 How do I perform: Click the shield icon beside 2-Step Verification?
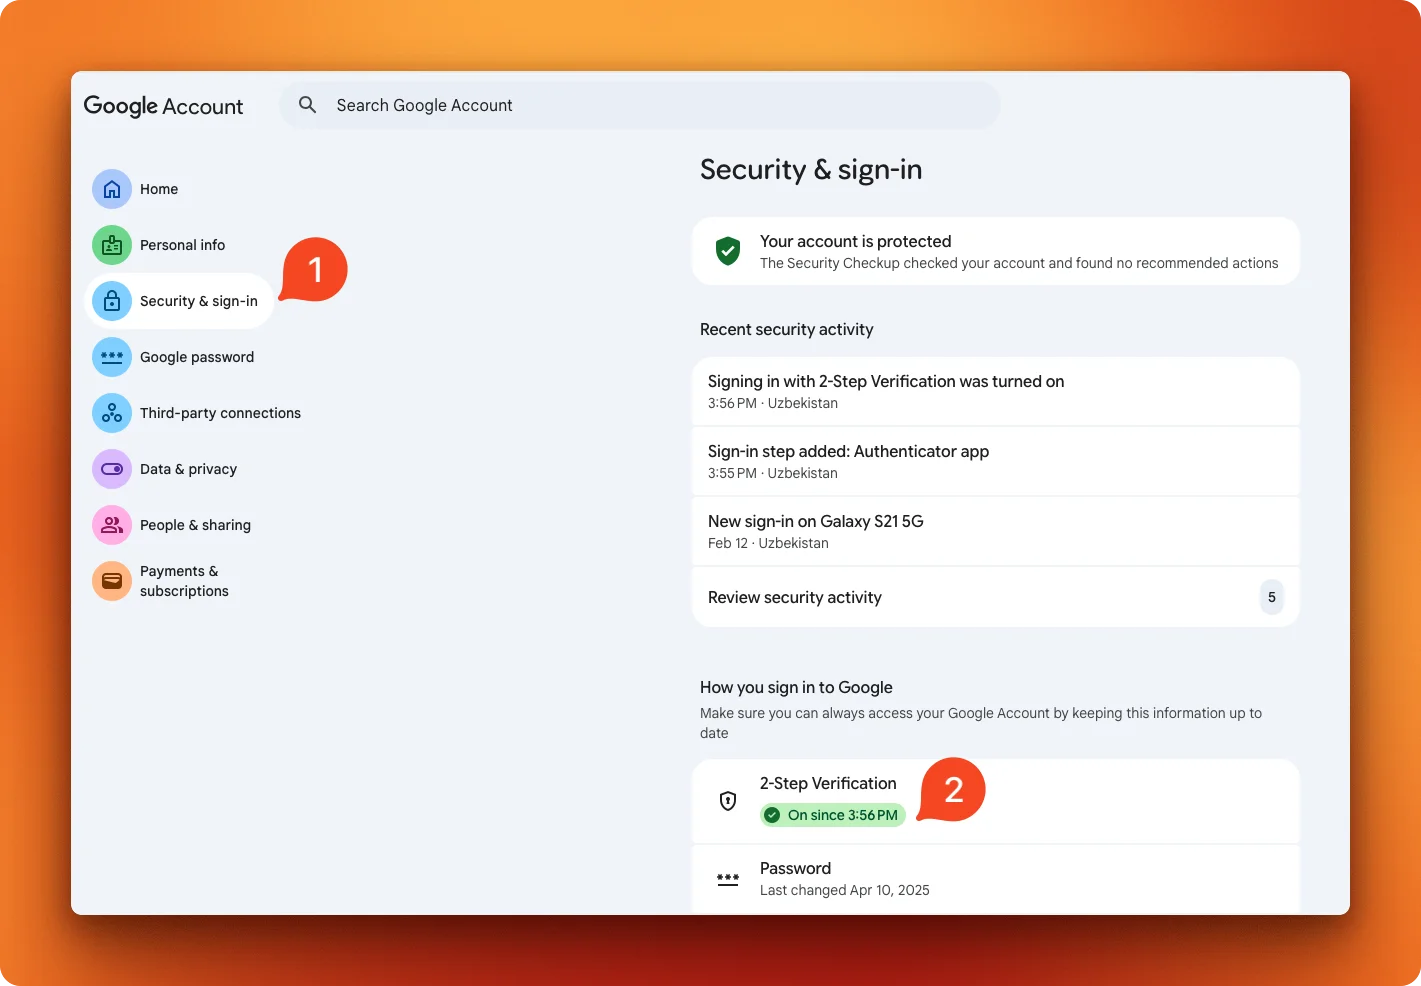click(727, 800)
